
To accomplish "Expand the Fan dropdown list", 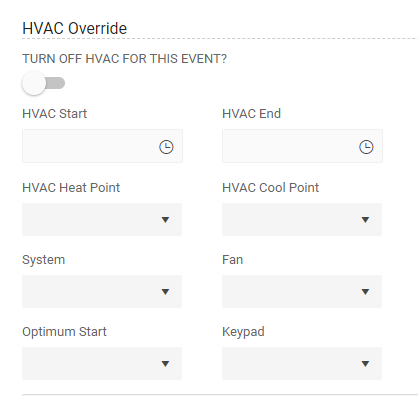I will click(x=302, y=291).
